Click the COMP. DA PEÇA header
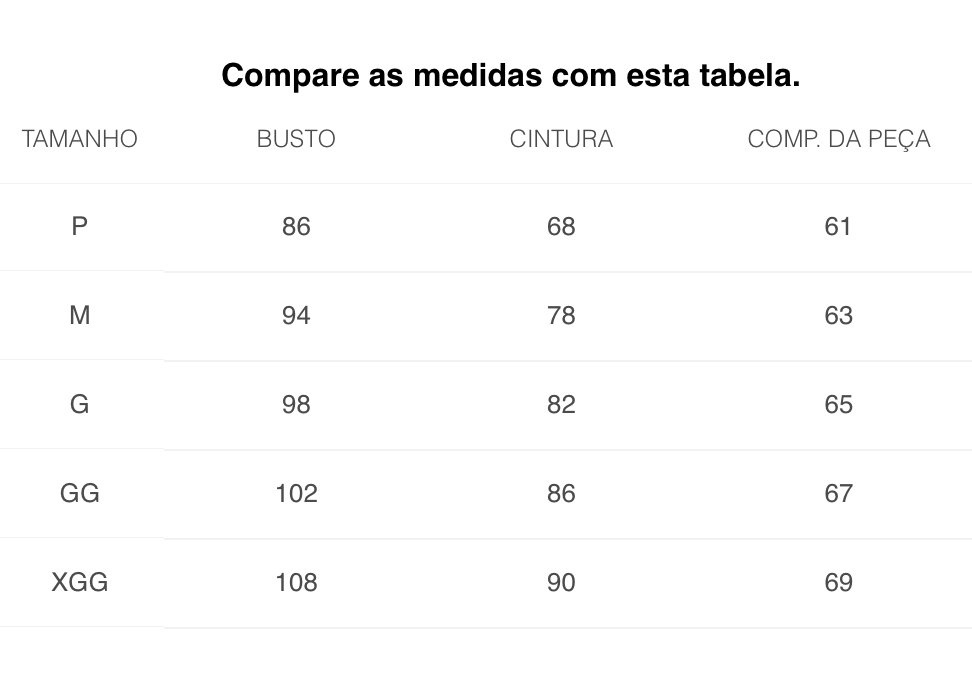The width and height of the screenshot is (972, 688). coord(839,139)
